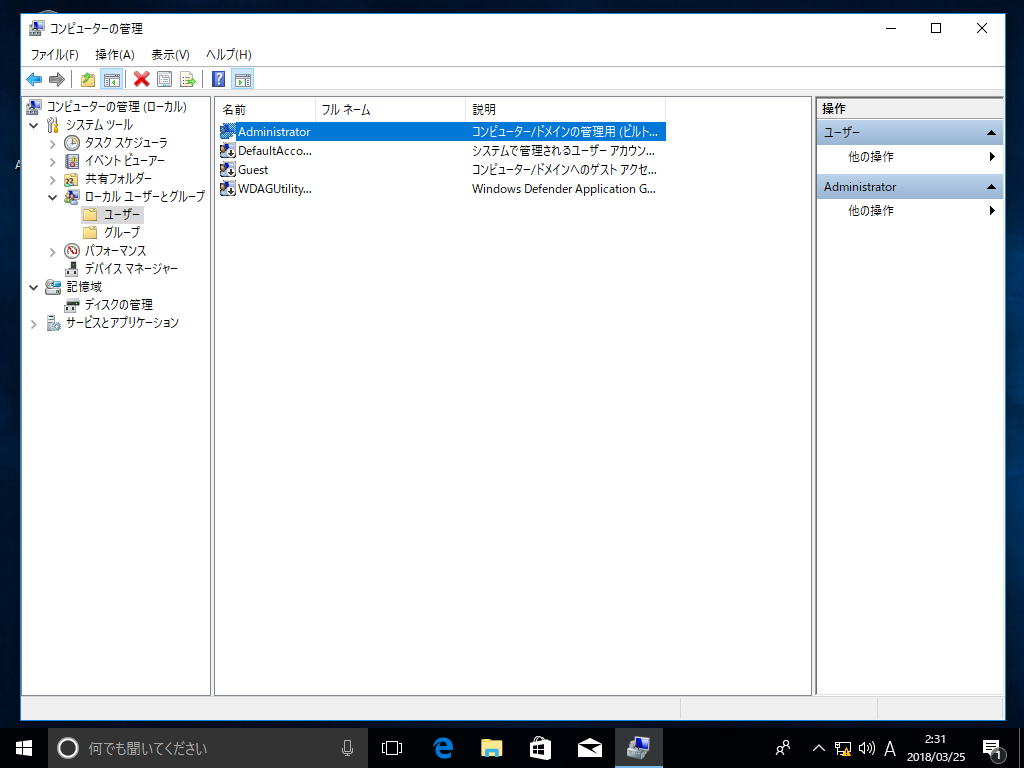Collapse the ユーザー section in actions pane
1024x768 pixels.
(x=991, y=133)
